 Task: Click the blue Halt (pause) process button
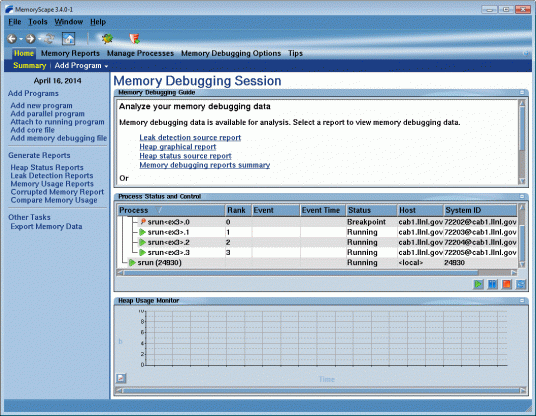pos(492,284)
